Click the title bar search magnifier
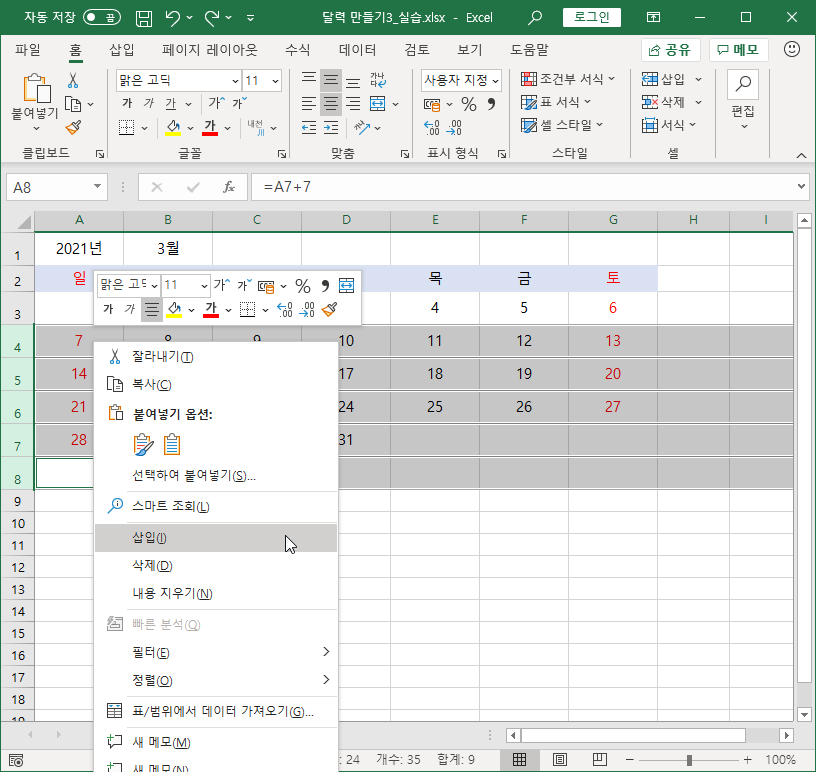Screen dimensions: 816x772 click(x=534, y=18)
